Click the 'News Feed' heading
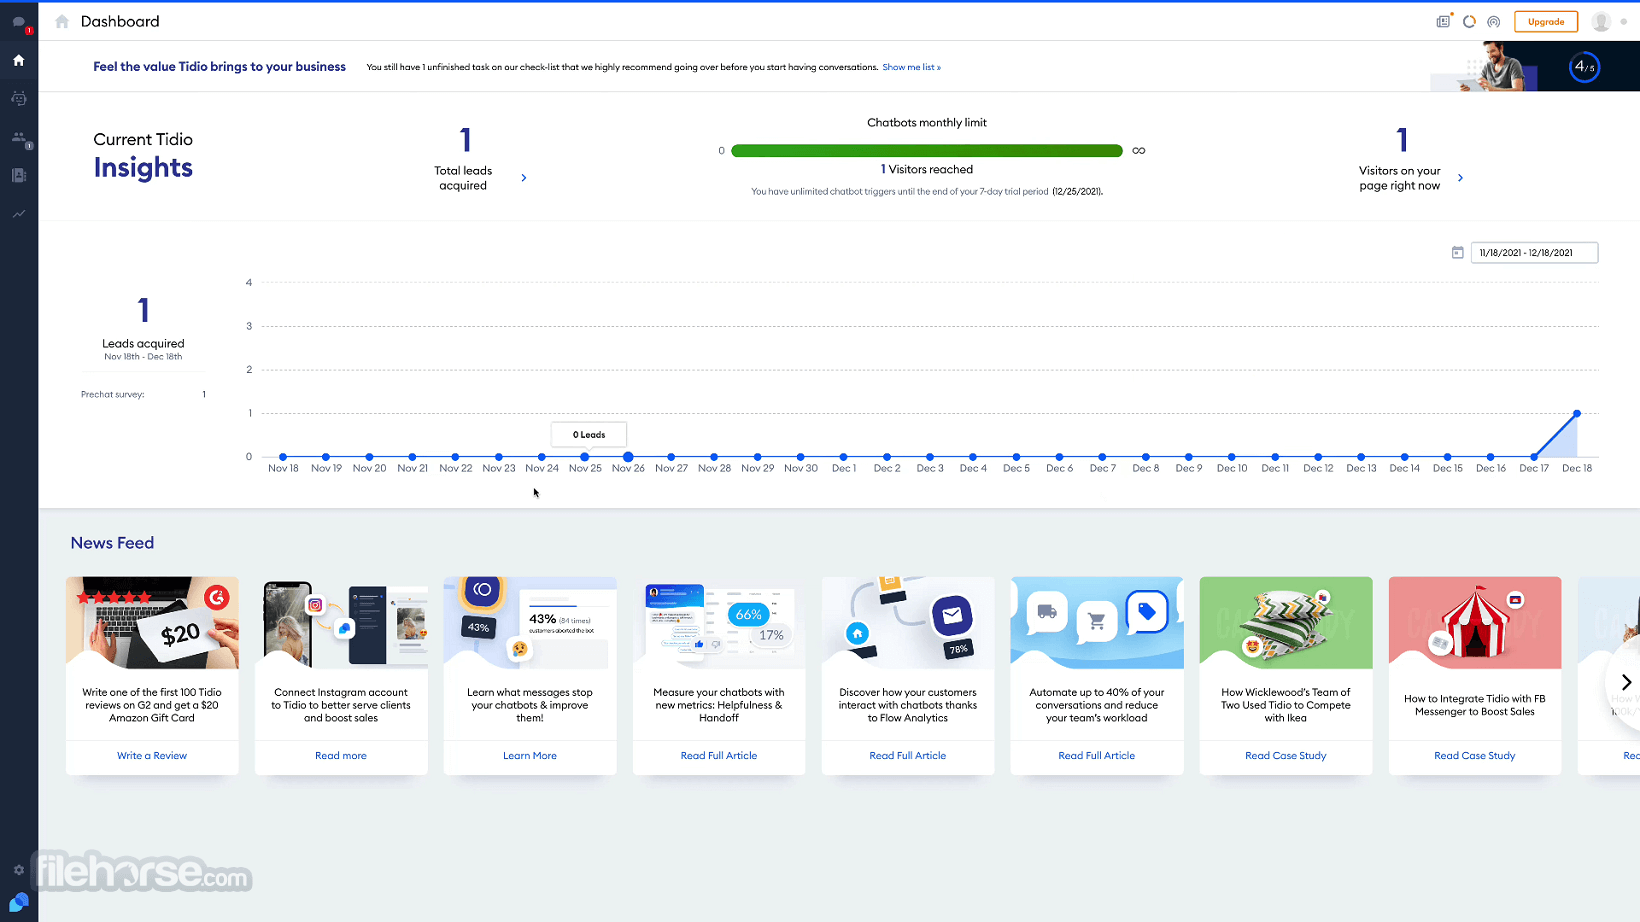This screenshot has width=1640, height=922. coord(112,543)
